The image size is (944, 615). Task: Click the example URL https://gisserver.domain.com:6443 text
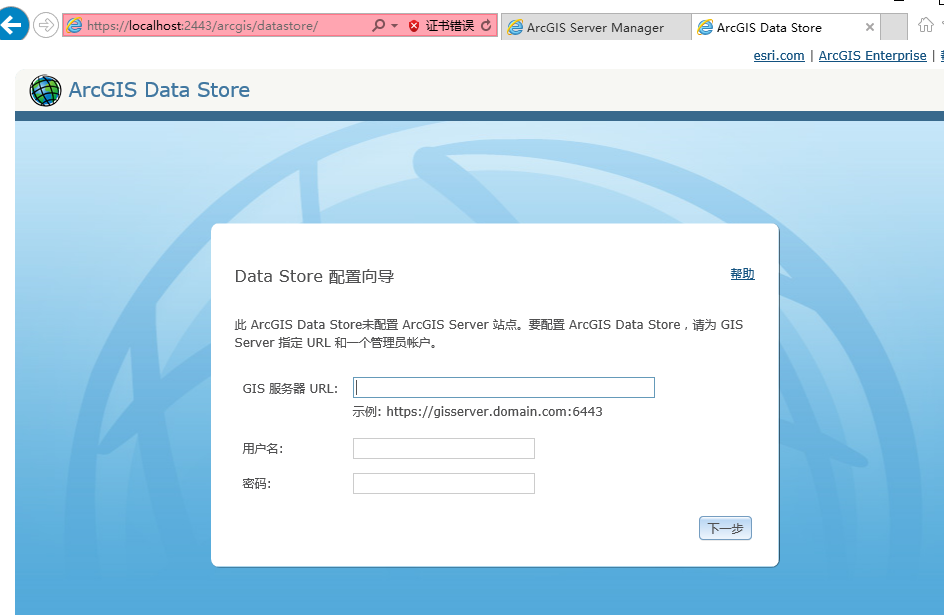click(x=494, y=412)
